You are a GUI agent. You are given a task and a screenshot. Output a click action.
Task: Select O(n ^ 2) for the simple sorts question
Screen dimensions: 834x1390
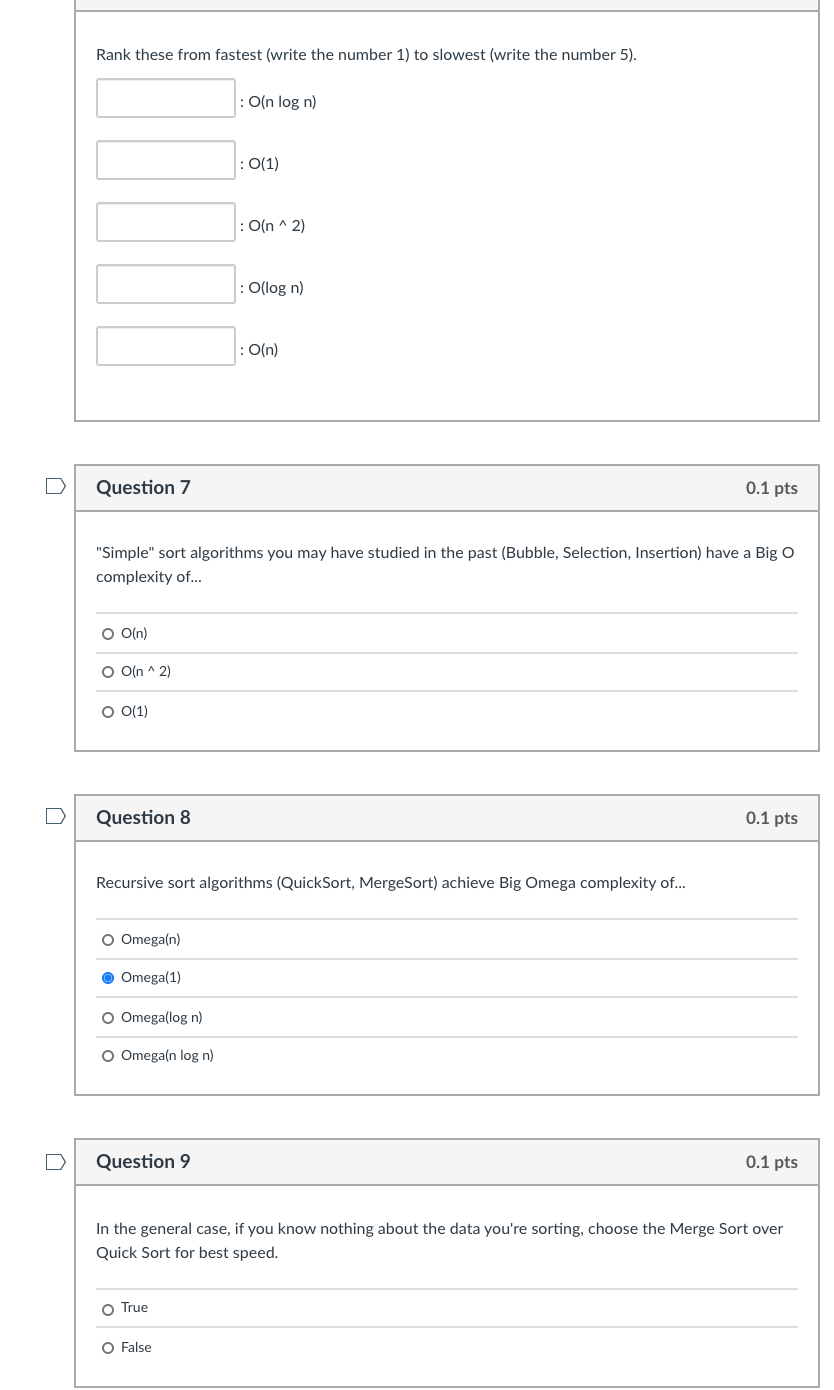tap(108, 671)
